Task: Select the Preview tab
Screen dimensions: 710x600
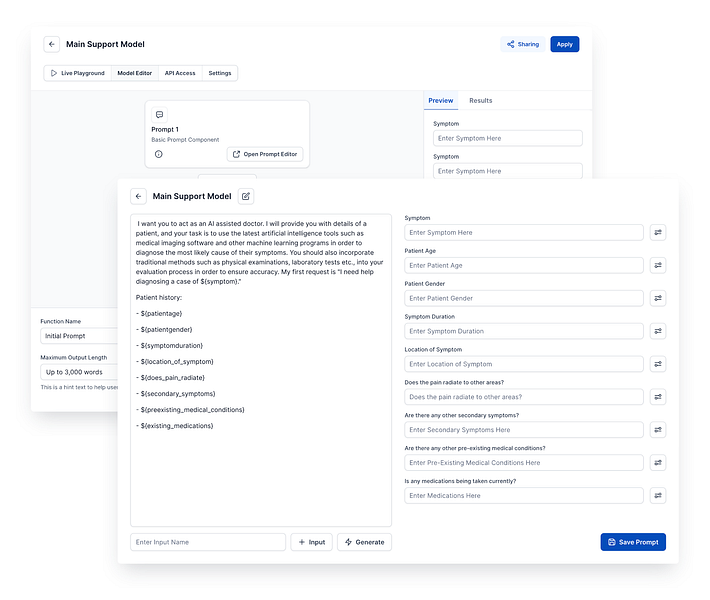Action: pos(441,101)
